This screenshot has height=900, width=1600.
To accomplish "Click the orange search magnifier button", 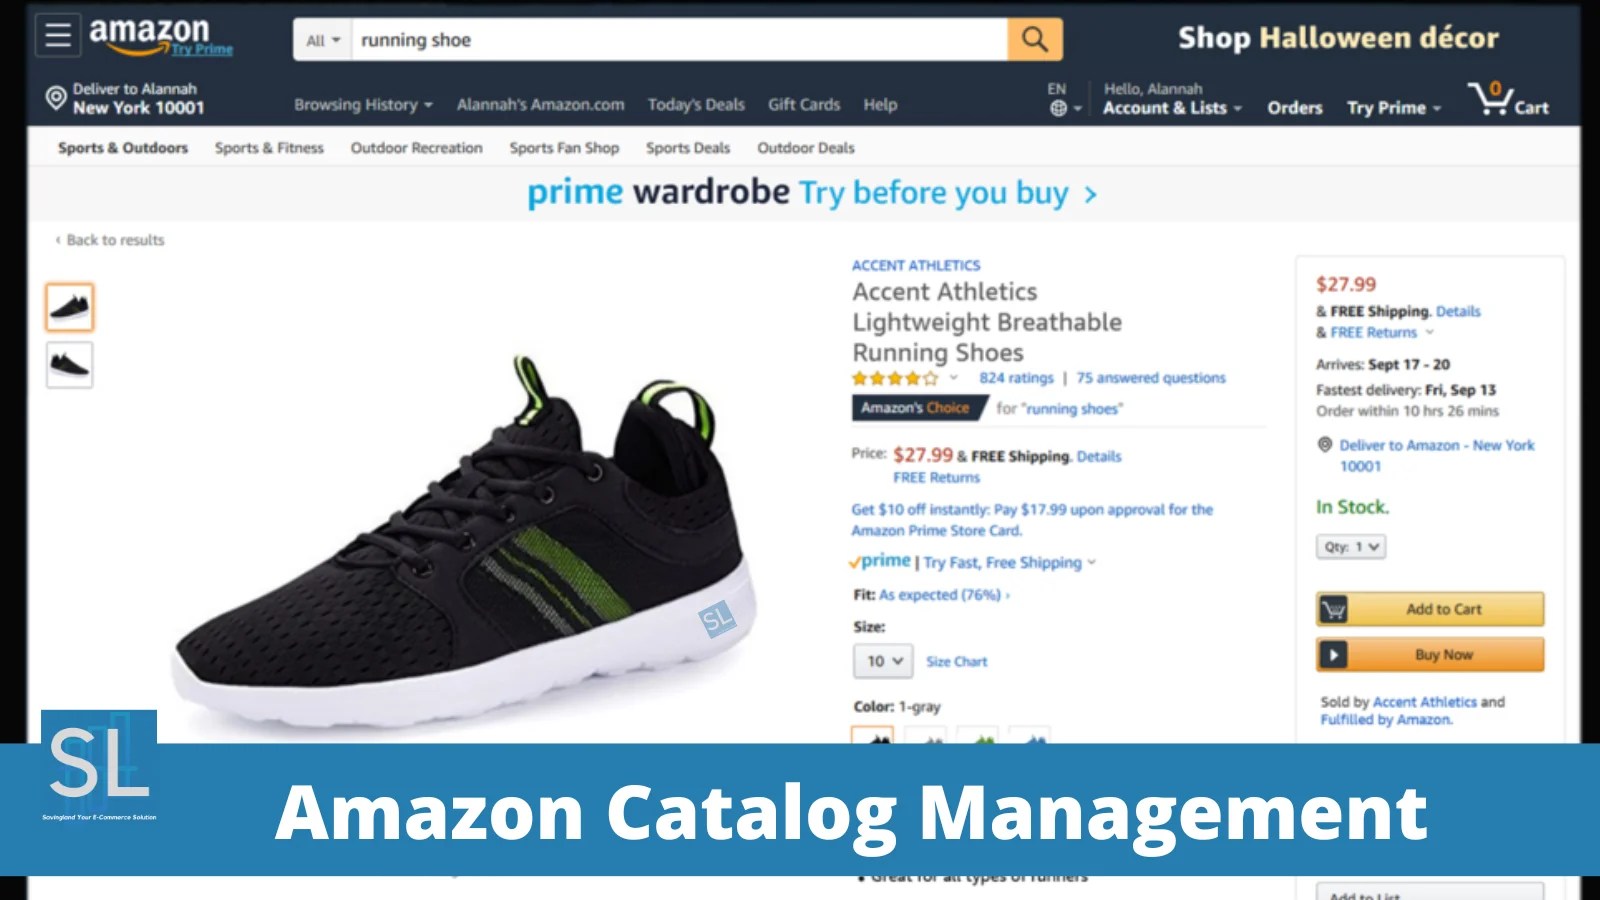I will pos(1034,40).
